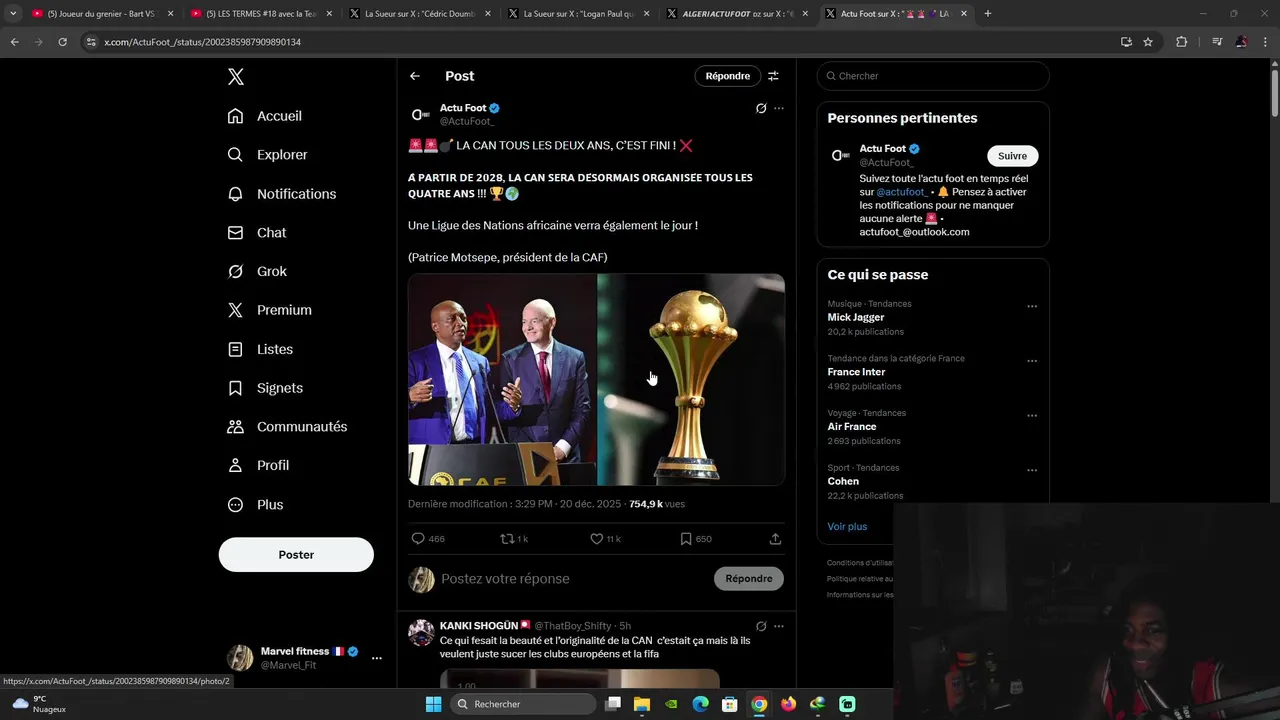The height and width of the screenshot is (720, 1280).
Task: Open Grok from the sidebar
Action: click(x=257, y=272)
